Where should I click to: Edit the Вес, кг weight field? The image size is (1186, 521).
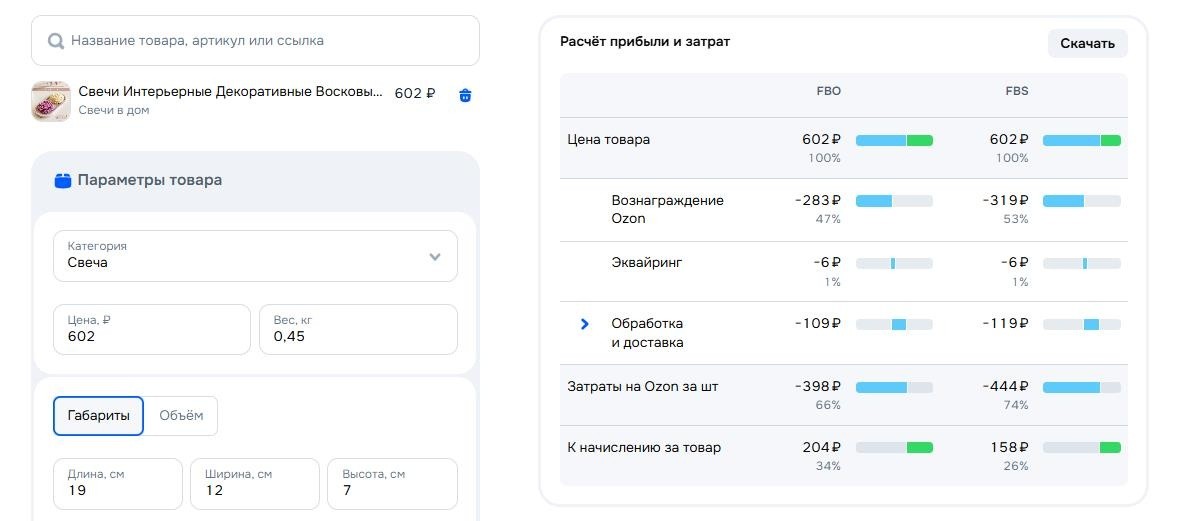click(358, 329)
